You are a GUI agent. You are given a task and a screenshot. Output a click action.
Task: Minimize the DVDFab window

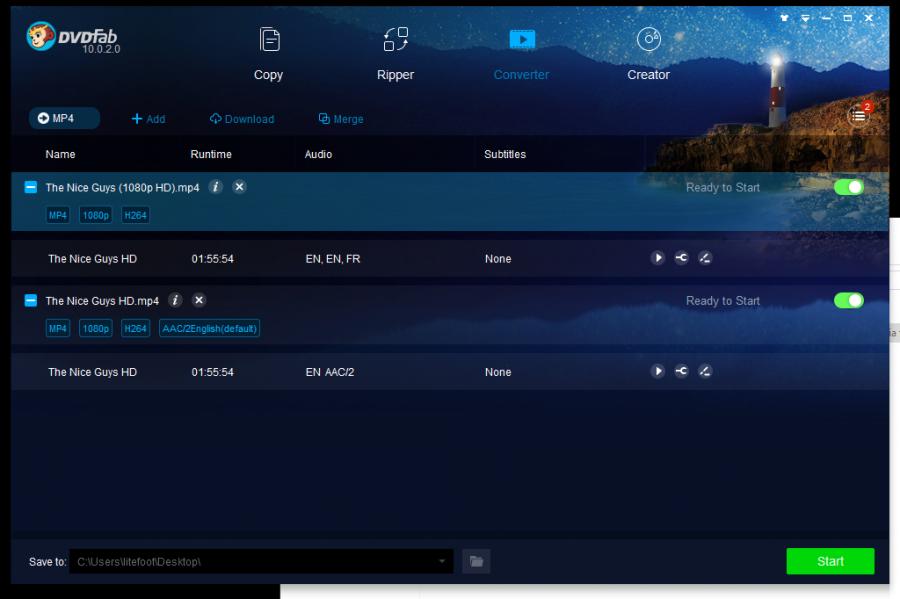point(827,18)
